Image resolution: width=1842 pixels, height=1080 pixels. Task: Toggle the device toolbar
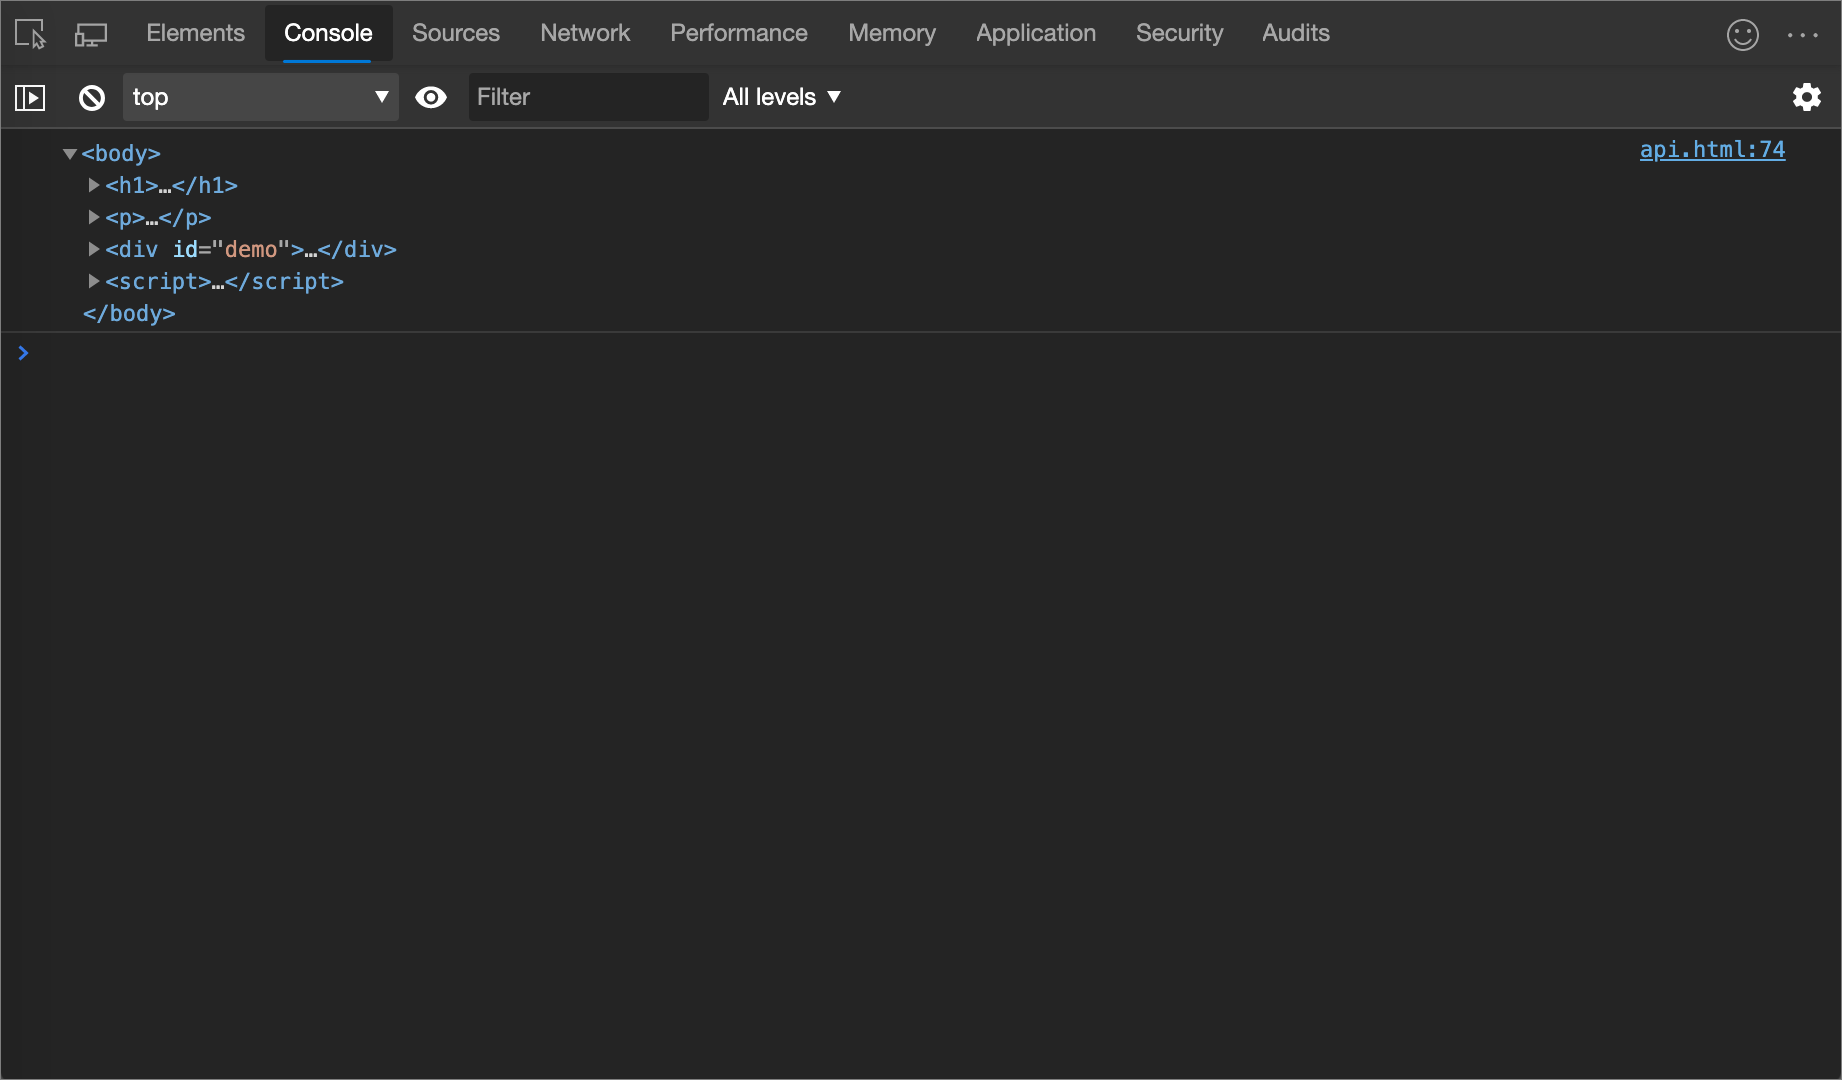(91, 33)
